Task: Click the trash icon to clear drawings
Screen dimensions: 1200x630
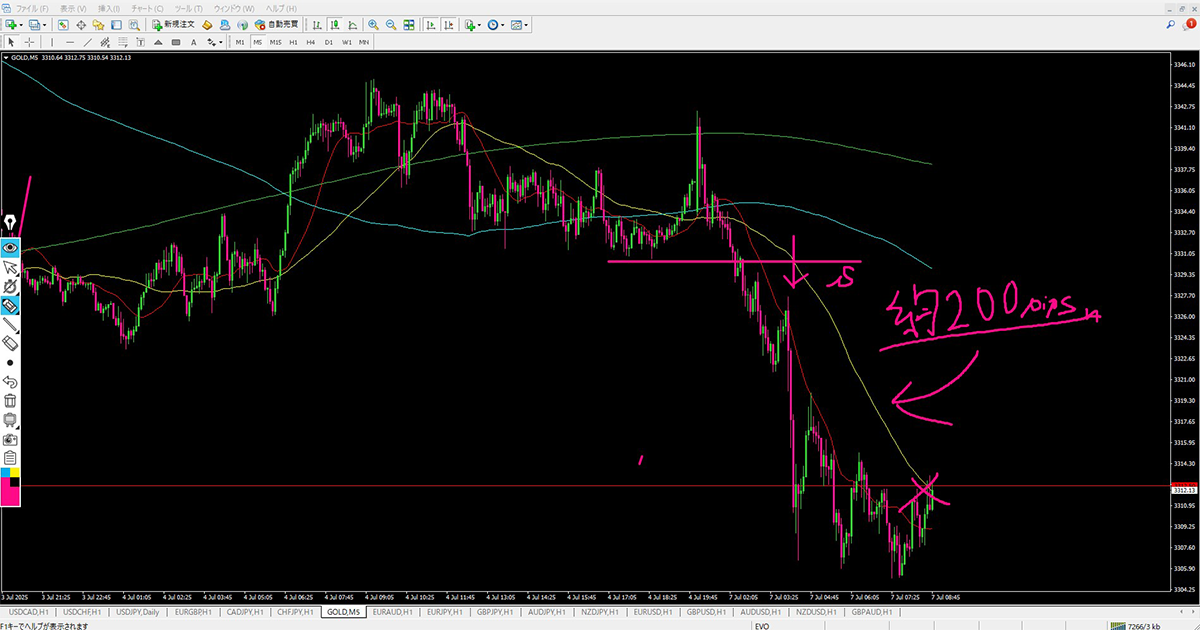Action: [x=10, y=400]
